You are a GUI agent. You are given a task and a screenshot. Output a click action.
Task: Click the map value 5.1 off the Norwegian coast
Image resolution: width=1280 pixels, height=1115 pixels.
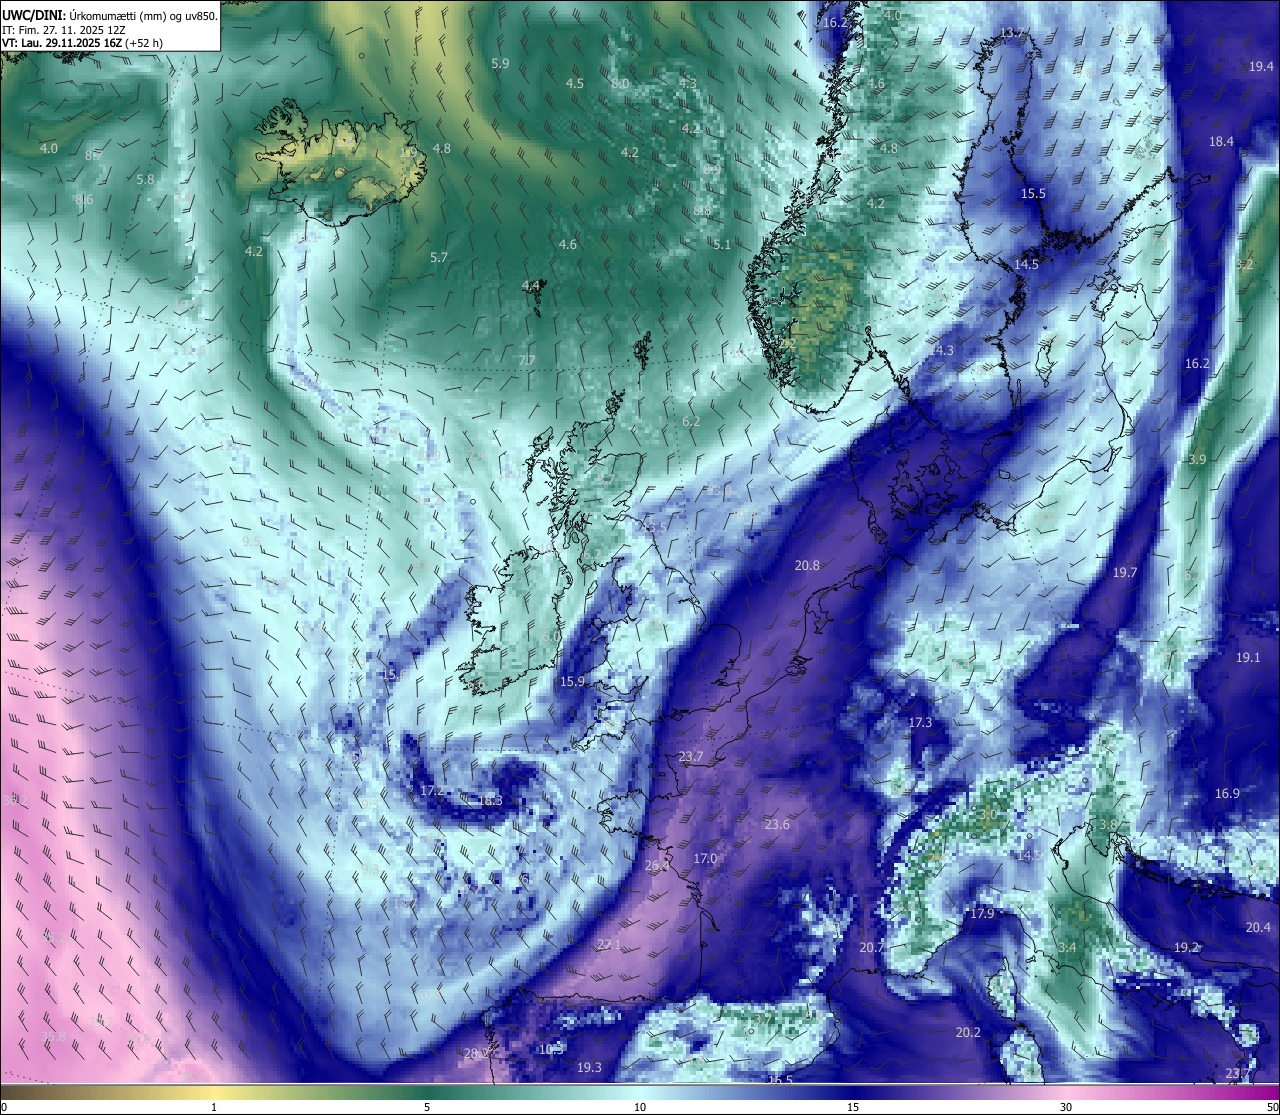722,245
